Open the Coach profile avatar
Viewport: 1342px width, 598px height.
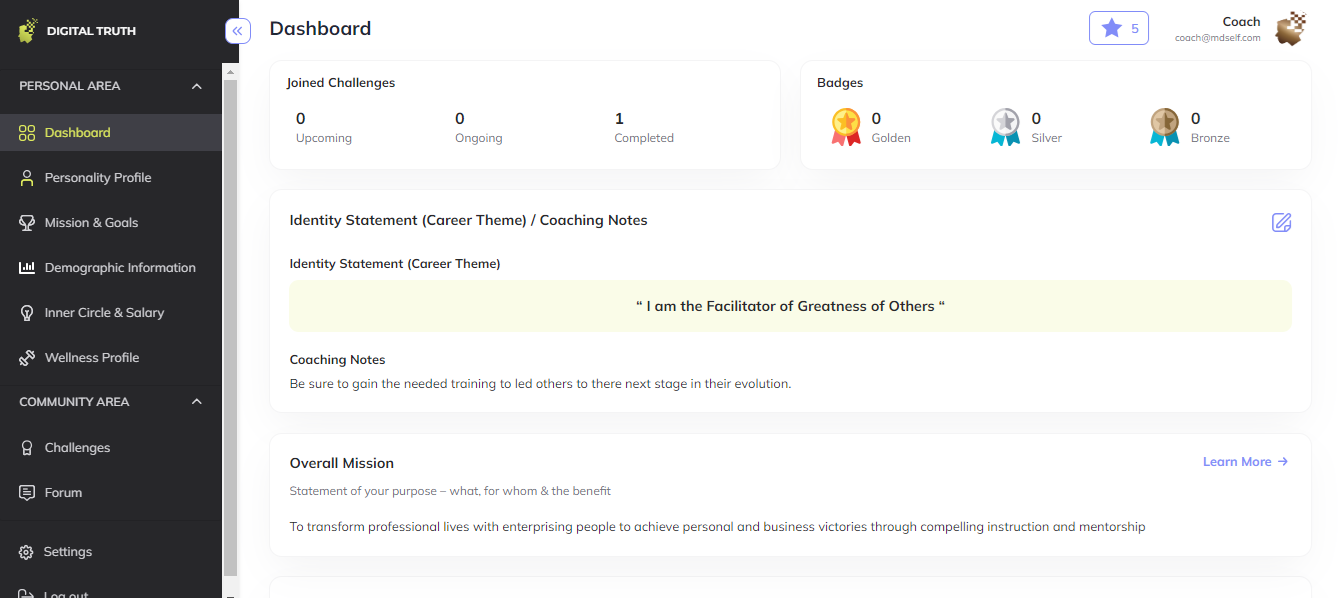tap(1290, 29)
